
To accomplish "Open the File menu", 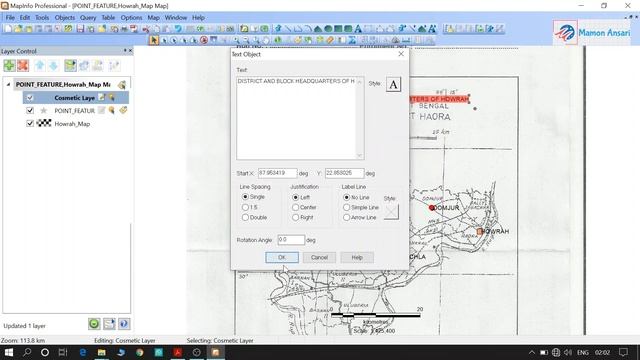I will [10, 18].
